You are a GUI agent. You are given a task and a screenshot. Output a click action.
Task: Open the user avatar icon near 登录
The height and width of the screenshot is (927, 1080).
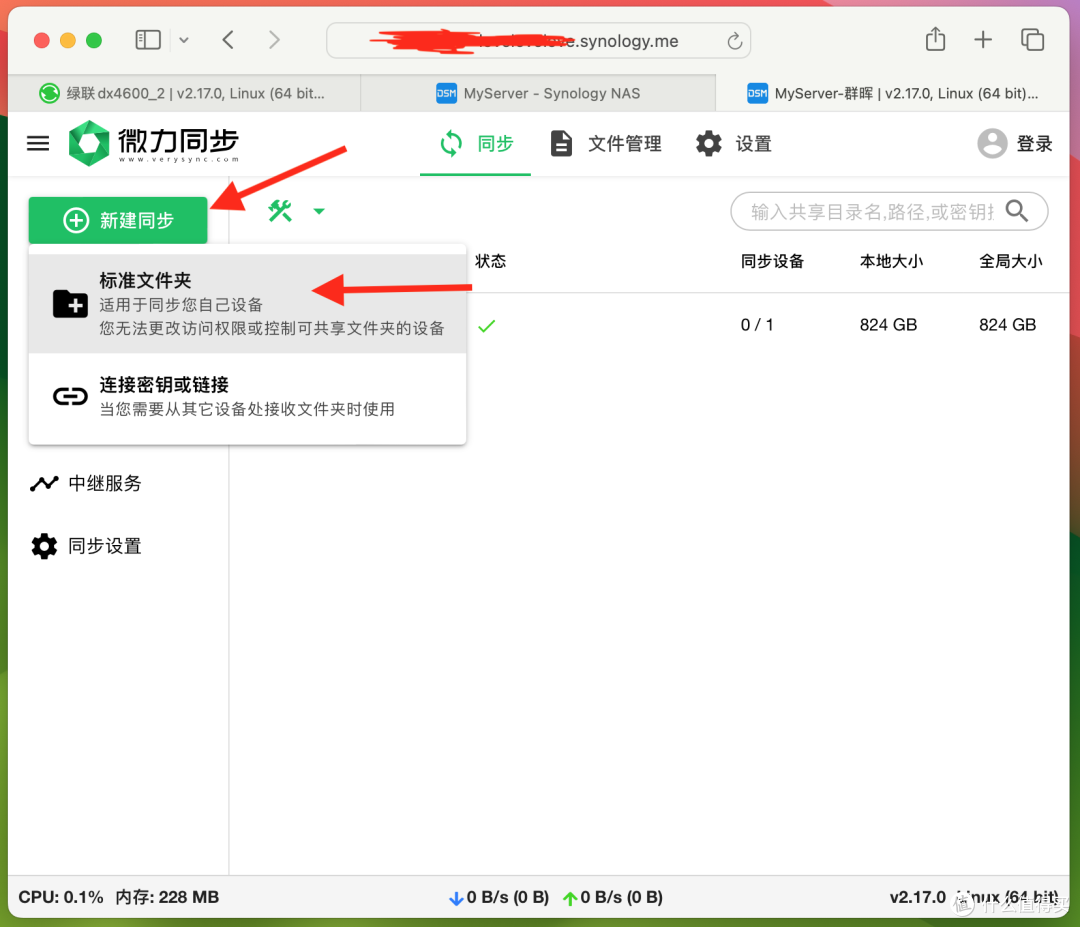click(991, 143)
